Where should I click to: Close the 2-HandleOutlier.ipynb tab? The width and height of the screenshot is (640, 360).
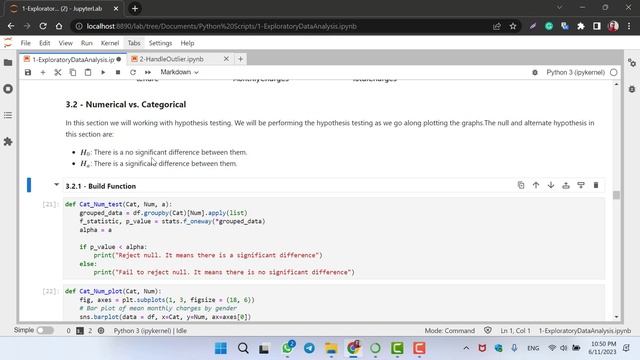pyautogui.click(x=226, y=59)
